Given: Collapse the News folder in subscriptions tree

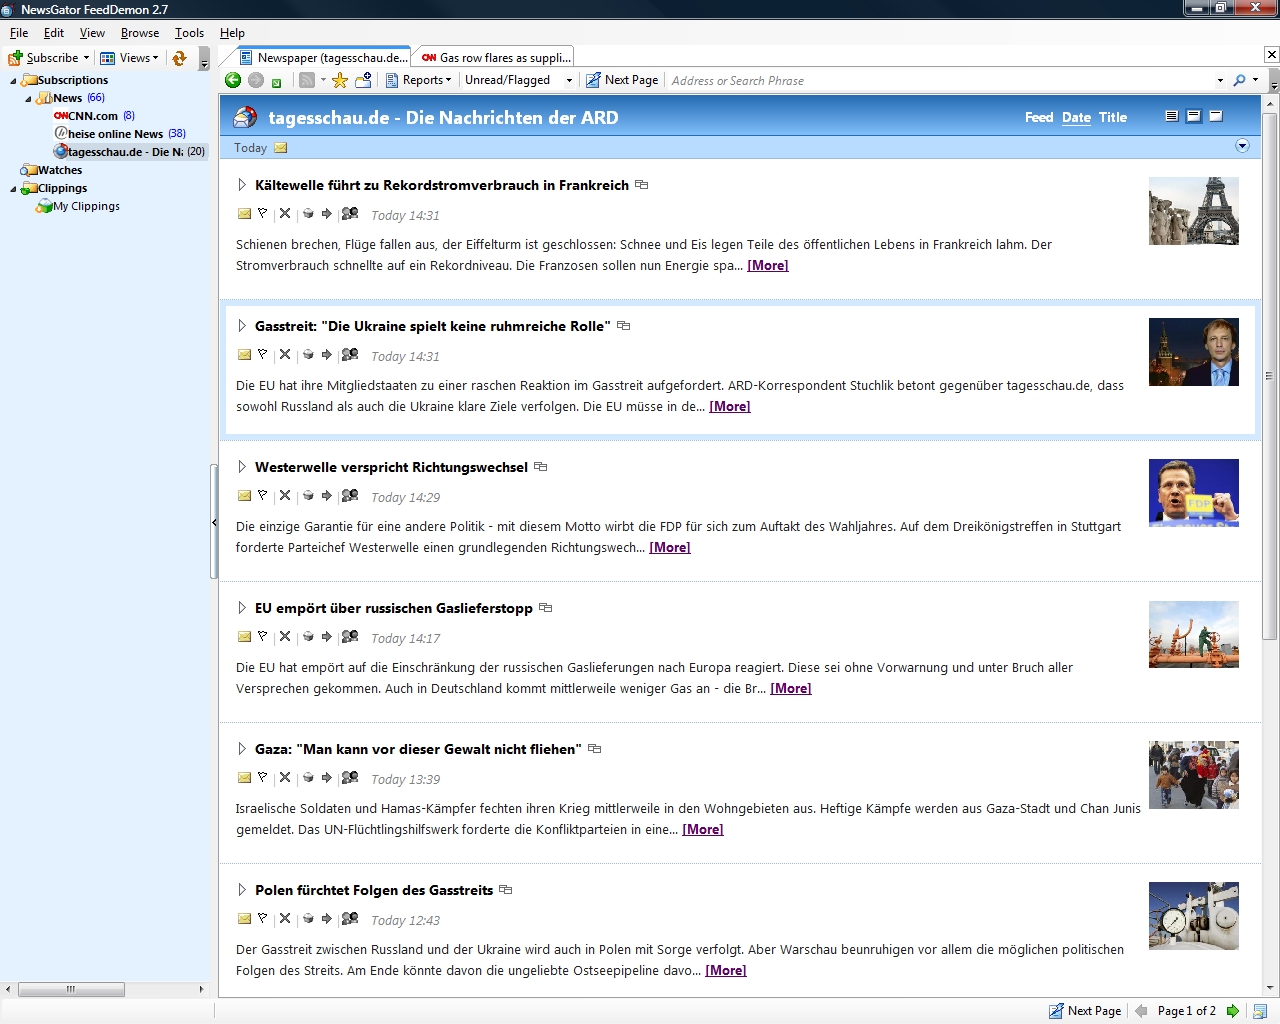Looking at the screenshot, I should [28, 98].
